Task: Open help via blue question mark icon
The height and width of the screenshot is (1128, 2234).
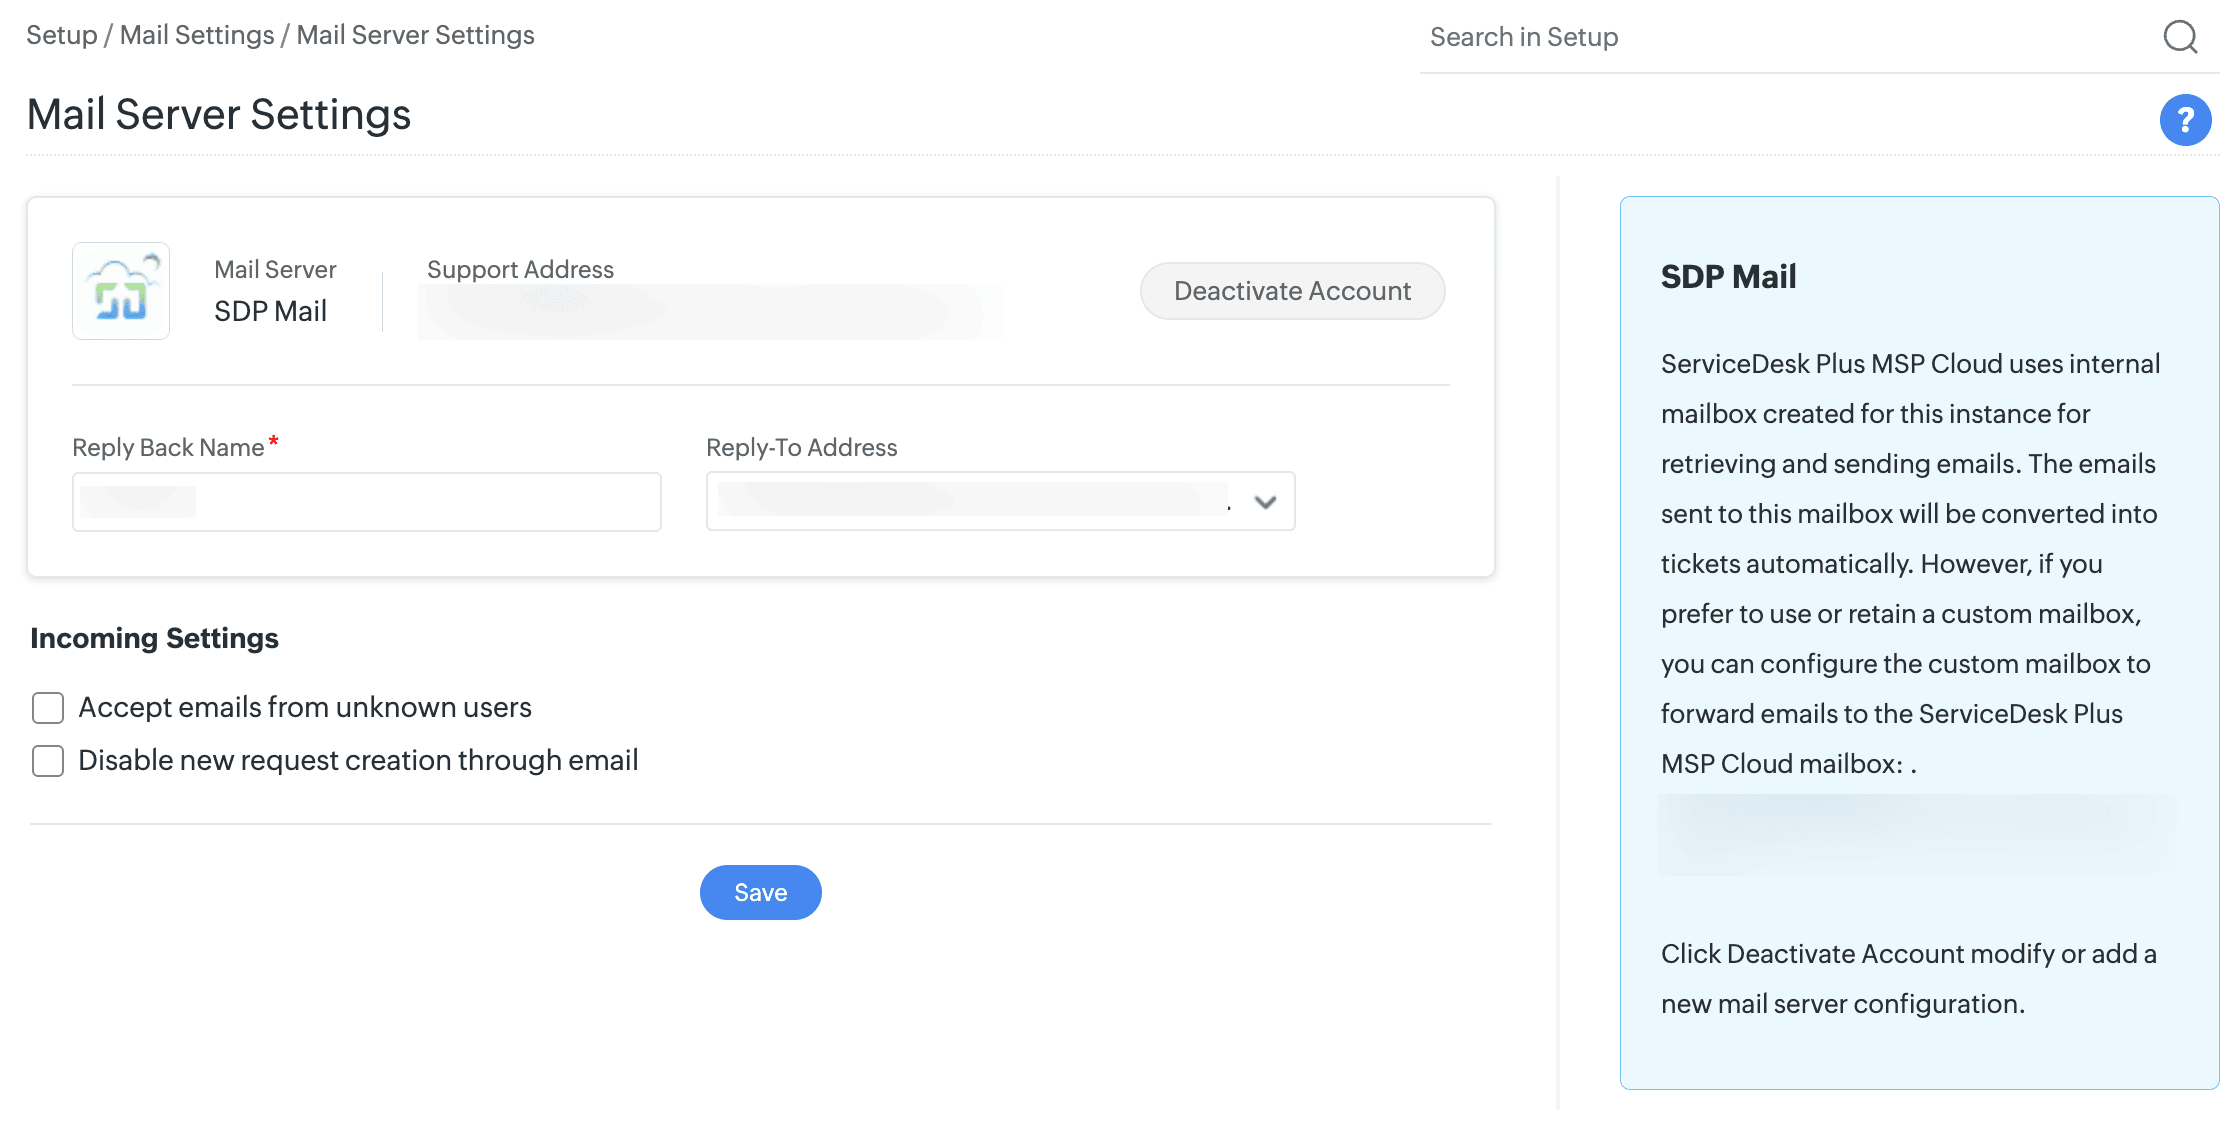Action: (2185, 120)
